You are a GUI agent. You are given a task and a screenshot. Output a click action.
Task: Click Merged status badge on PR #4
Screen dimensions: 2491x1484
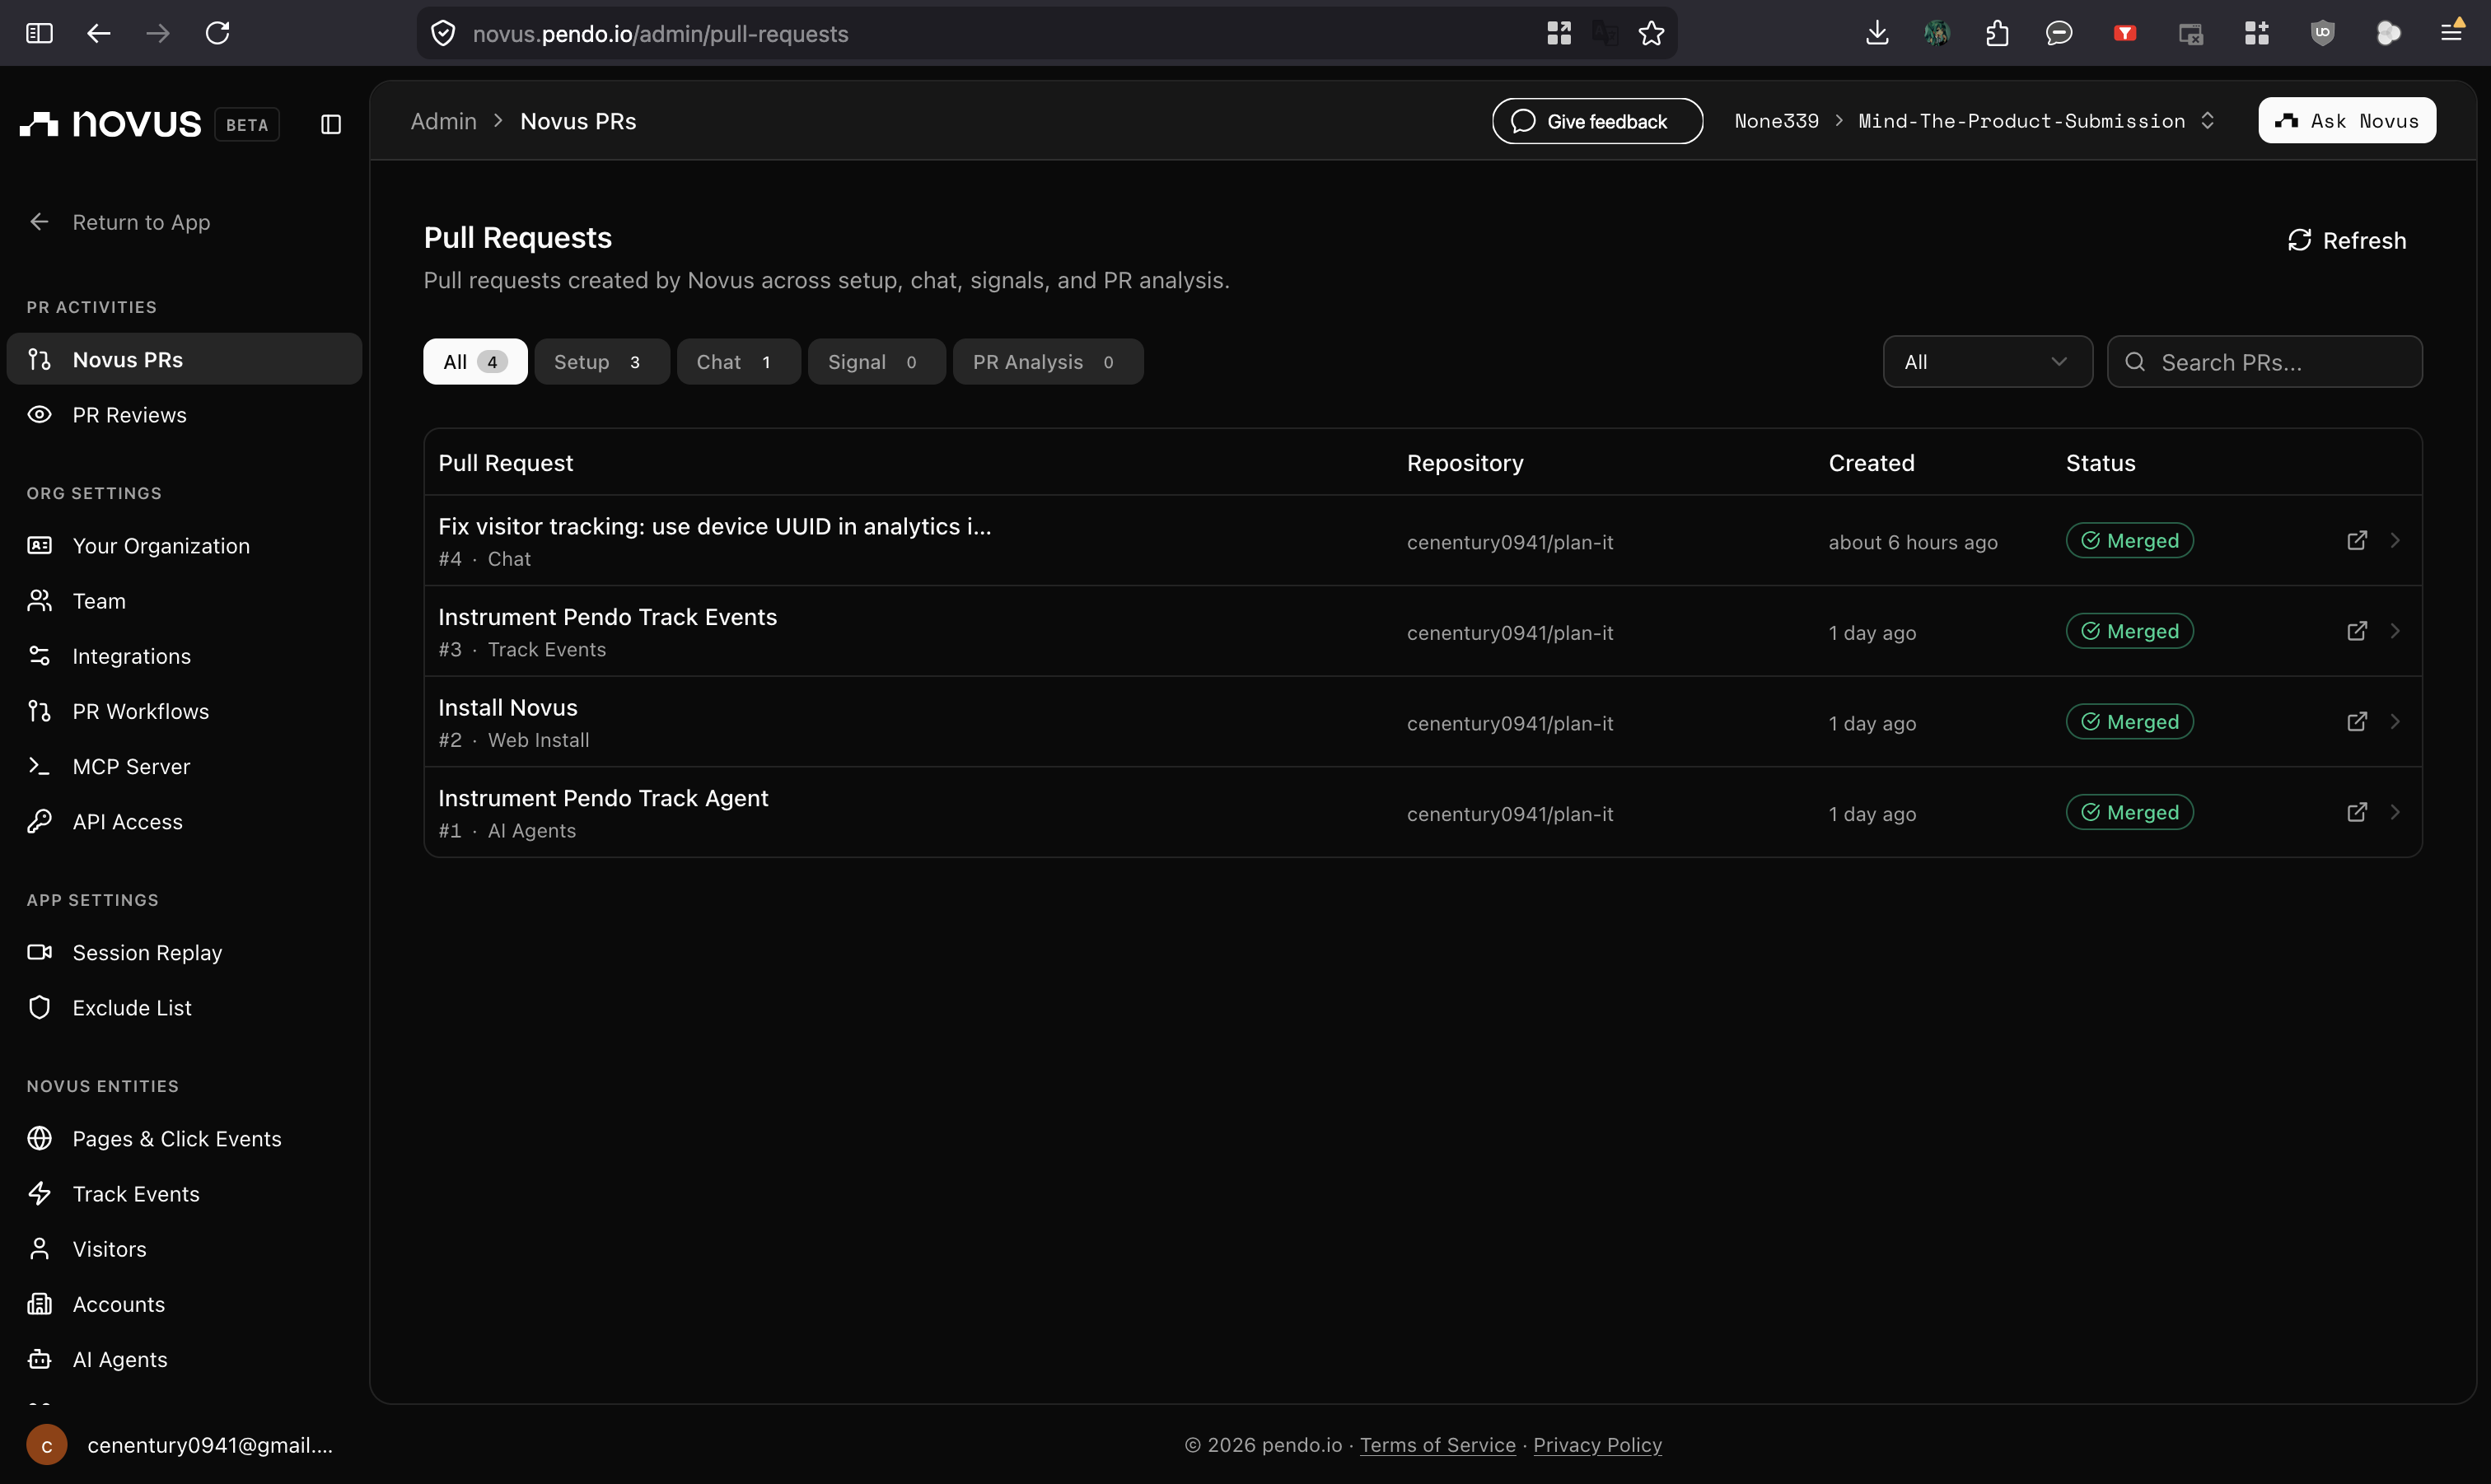(x=2129, y=541)
